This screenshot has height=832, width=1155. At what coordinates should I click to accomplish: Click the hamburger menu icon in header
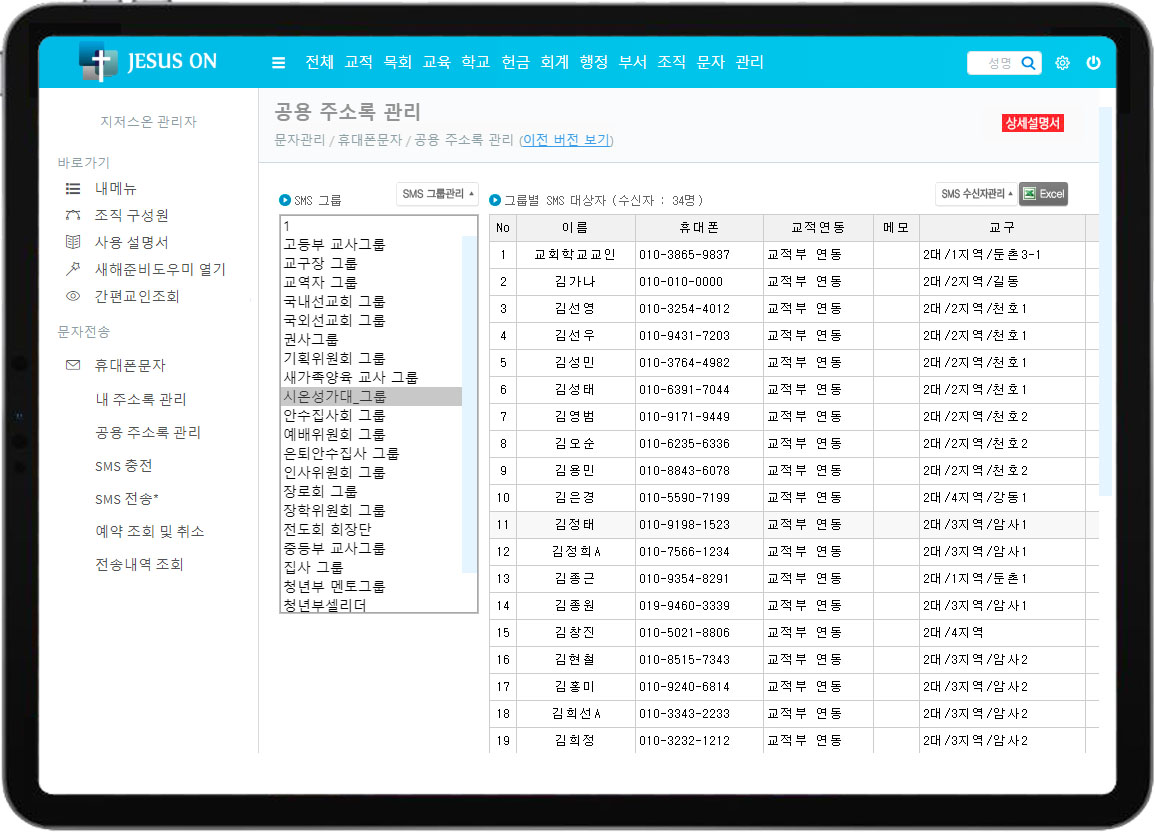pos(278,63)
